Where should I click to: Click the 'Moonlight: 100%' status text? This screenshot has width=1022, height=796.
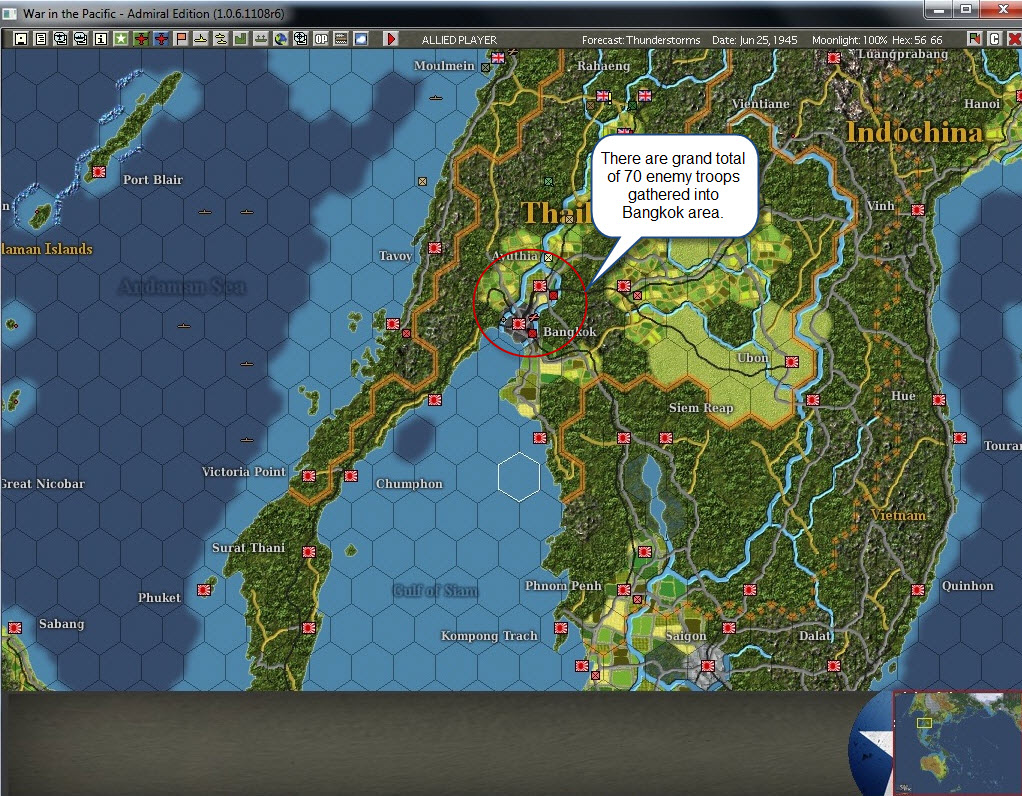(850, 40)
